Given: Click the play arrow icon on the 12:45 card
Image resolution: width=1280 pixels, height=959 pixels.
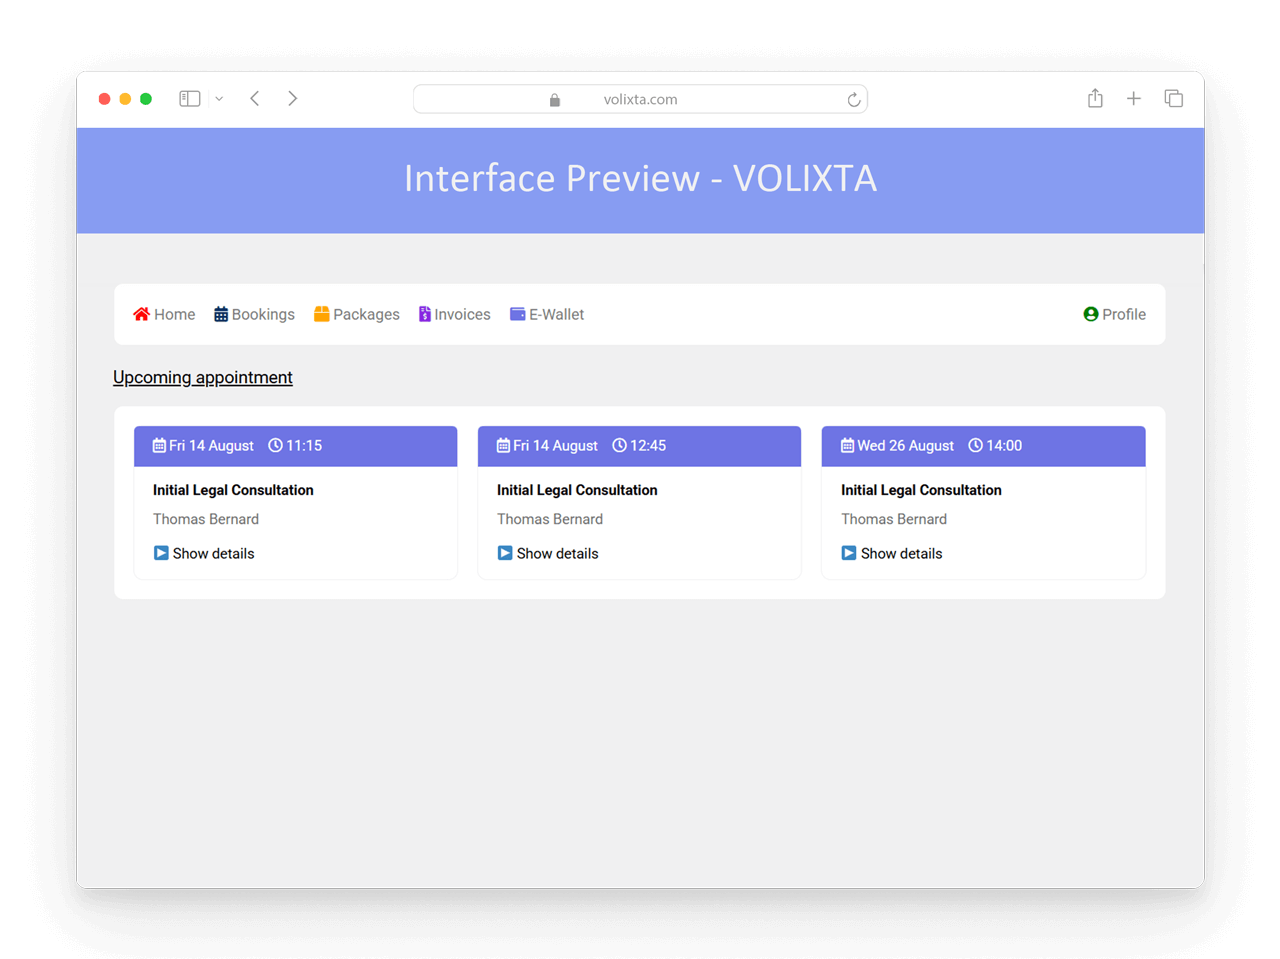Looking at the screenshot, I should [505, 553].
